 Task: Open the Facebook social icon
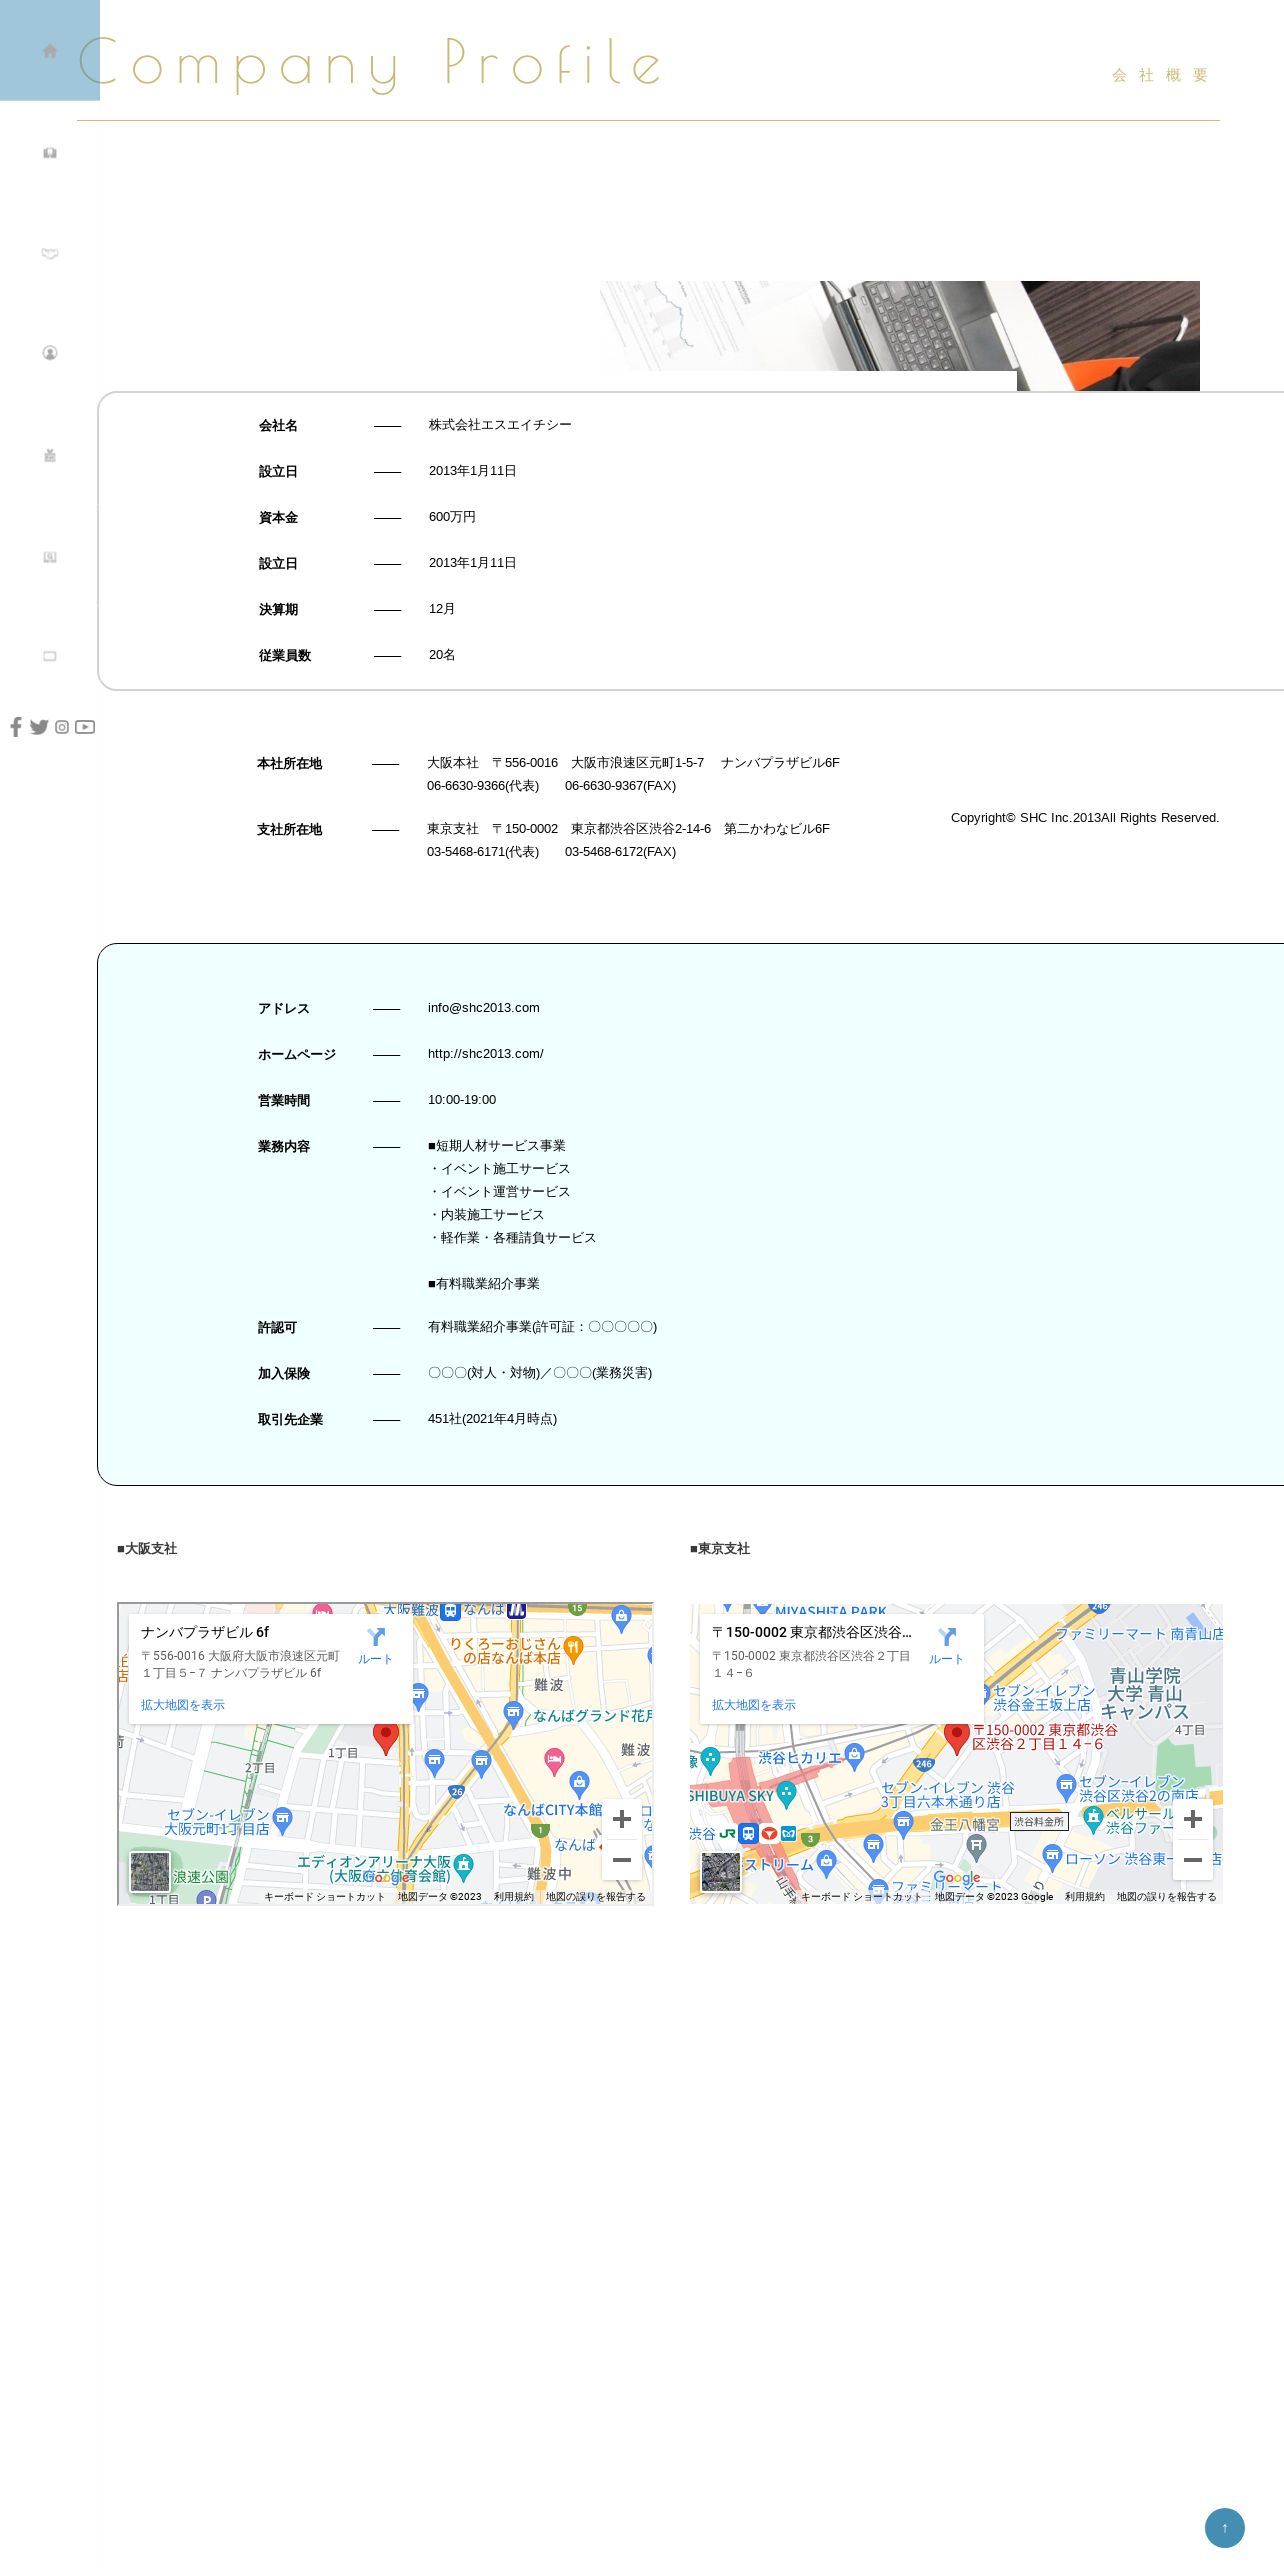pos(16,727)
